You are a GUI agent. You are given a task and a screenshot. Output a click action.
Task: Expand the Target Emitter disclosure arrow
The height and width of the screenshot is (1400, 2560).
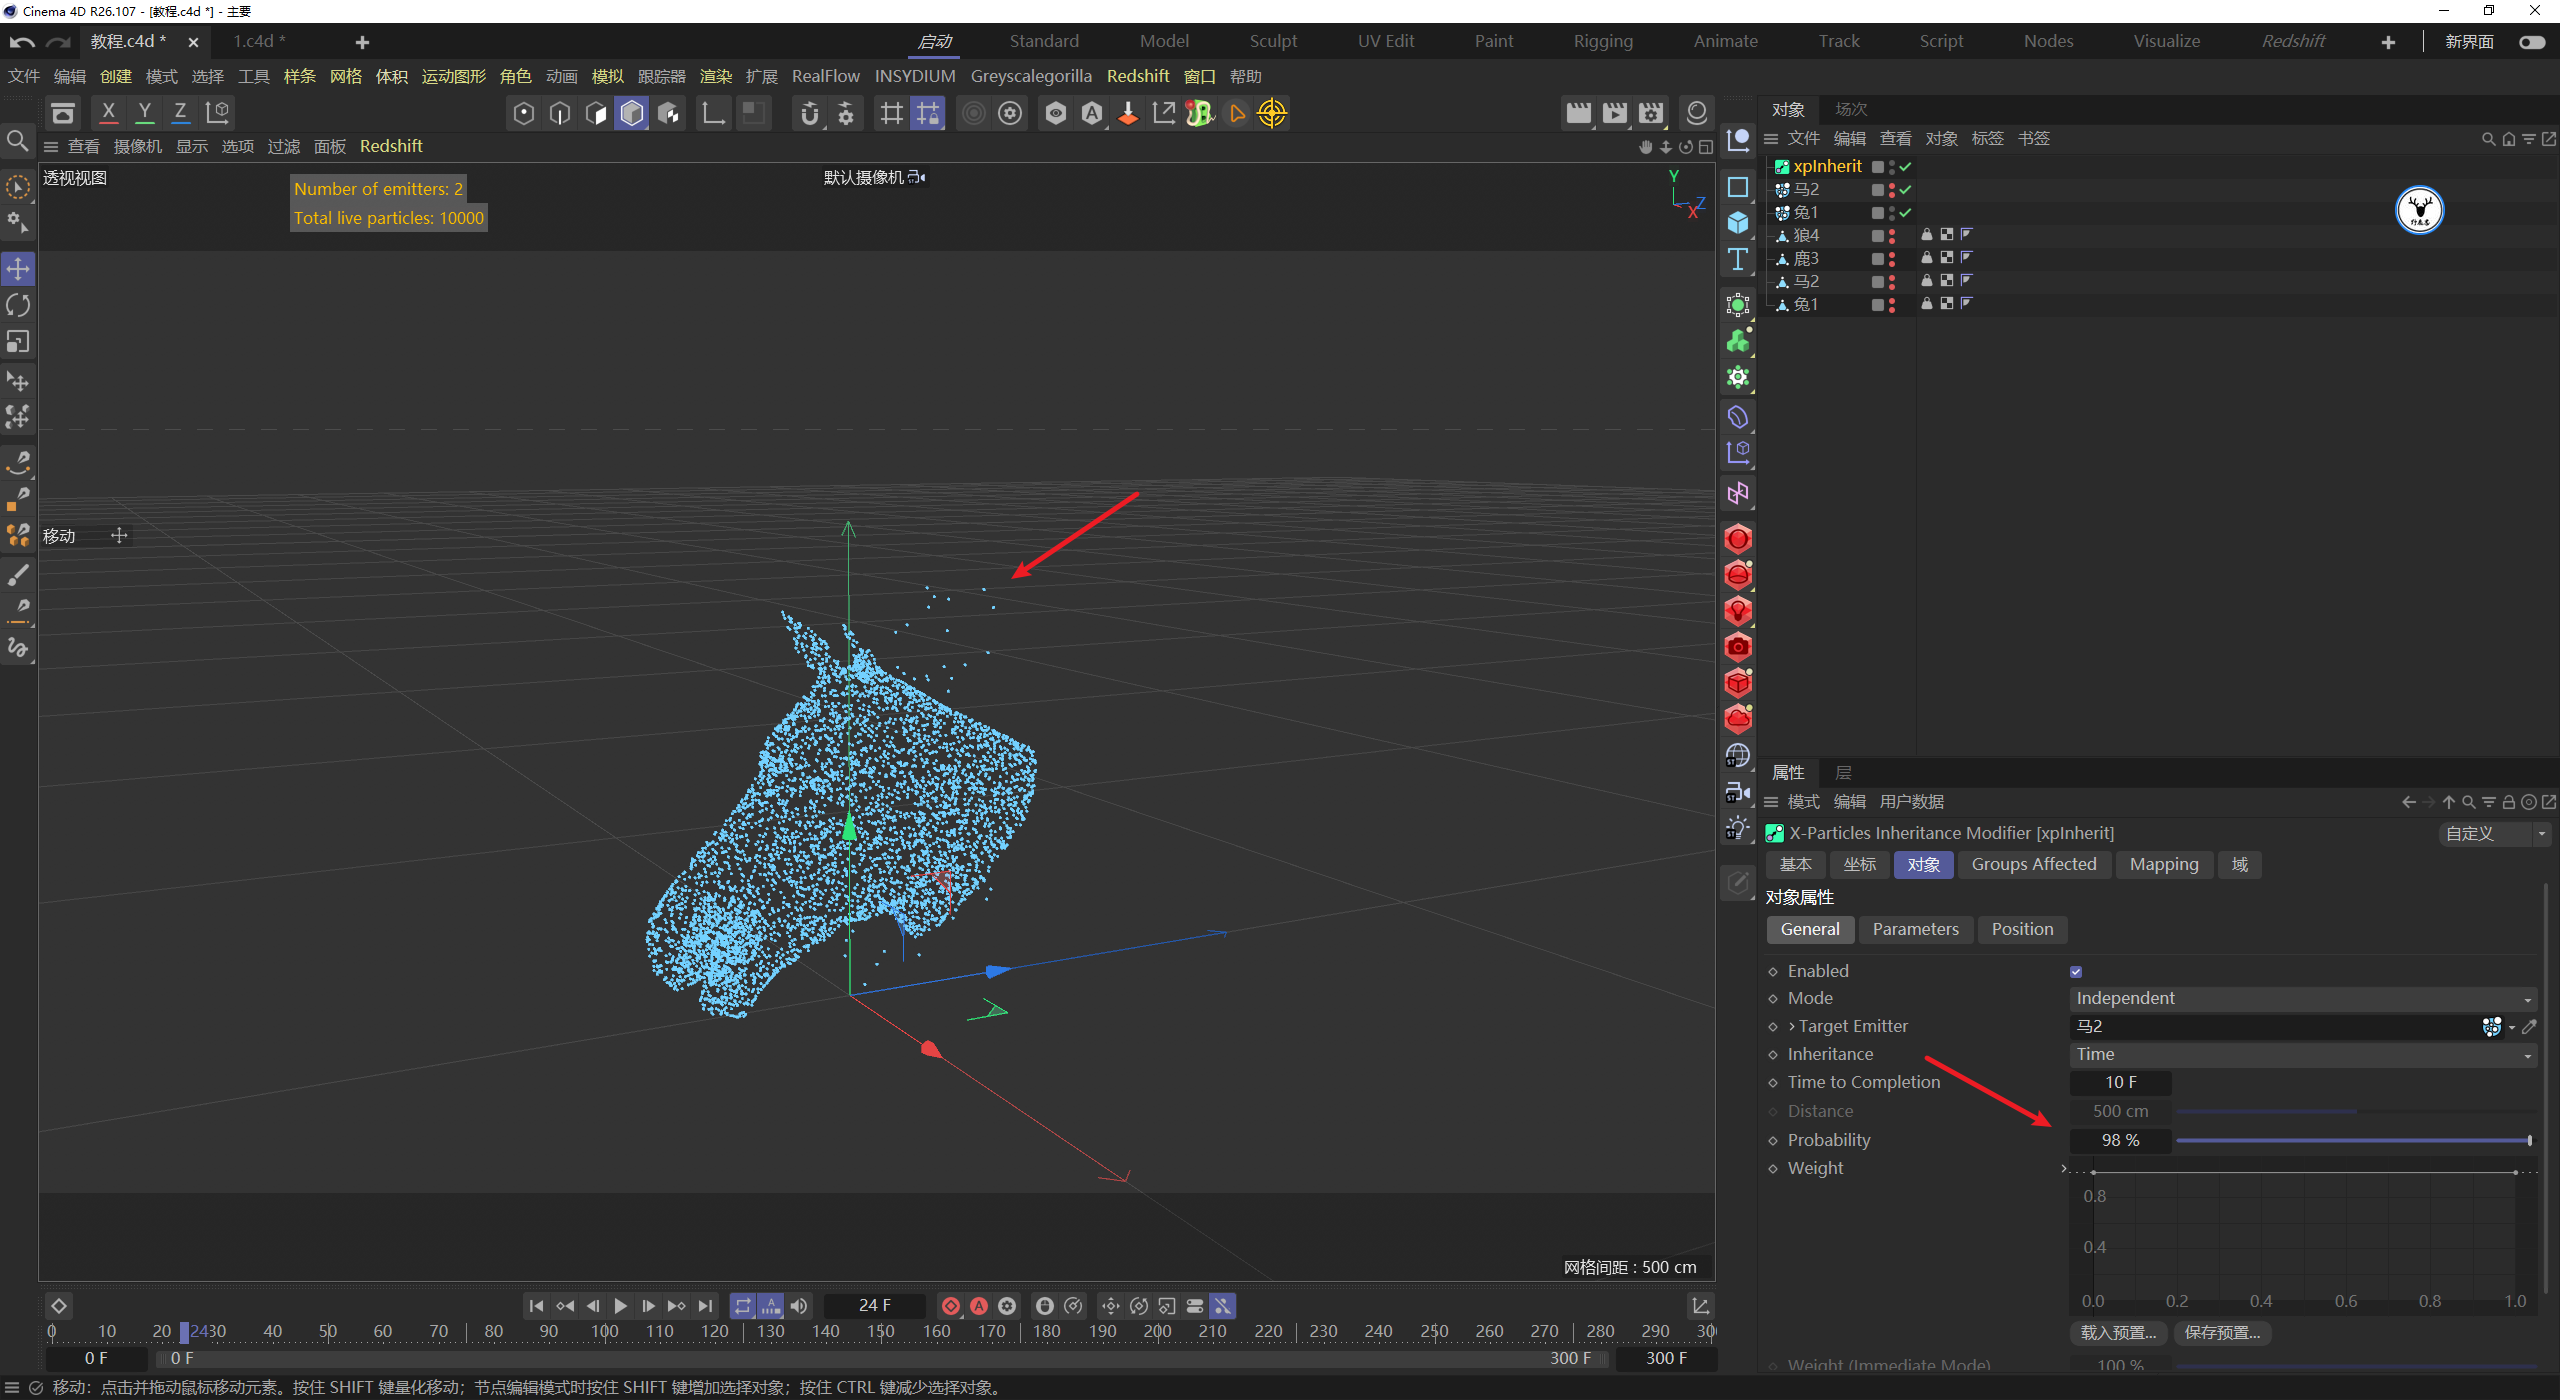[x=1792, y=1026]
